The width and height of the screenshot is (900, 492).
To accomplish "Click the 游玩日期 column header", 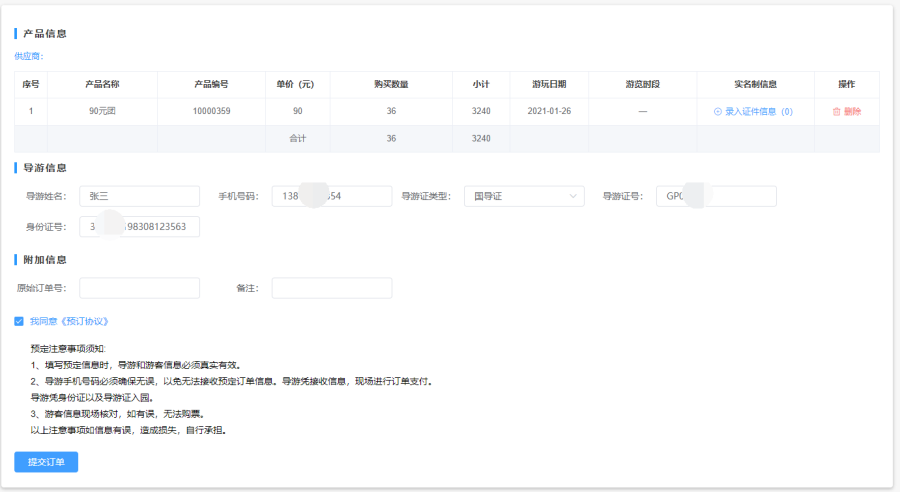I will coord(548,84).
